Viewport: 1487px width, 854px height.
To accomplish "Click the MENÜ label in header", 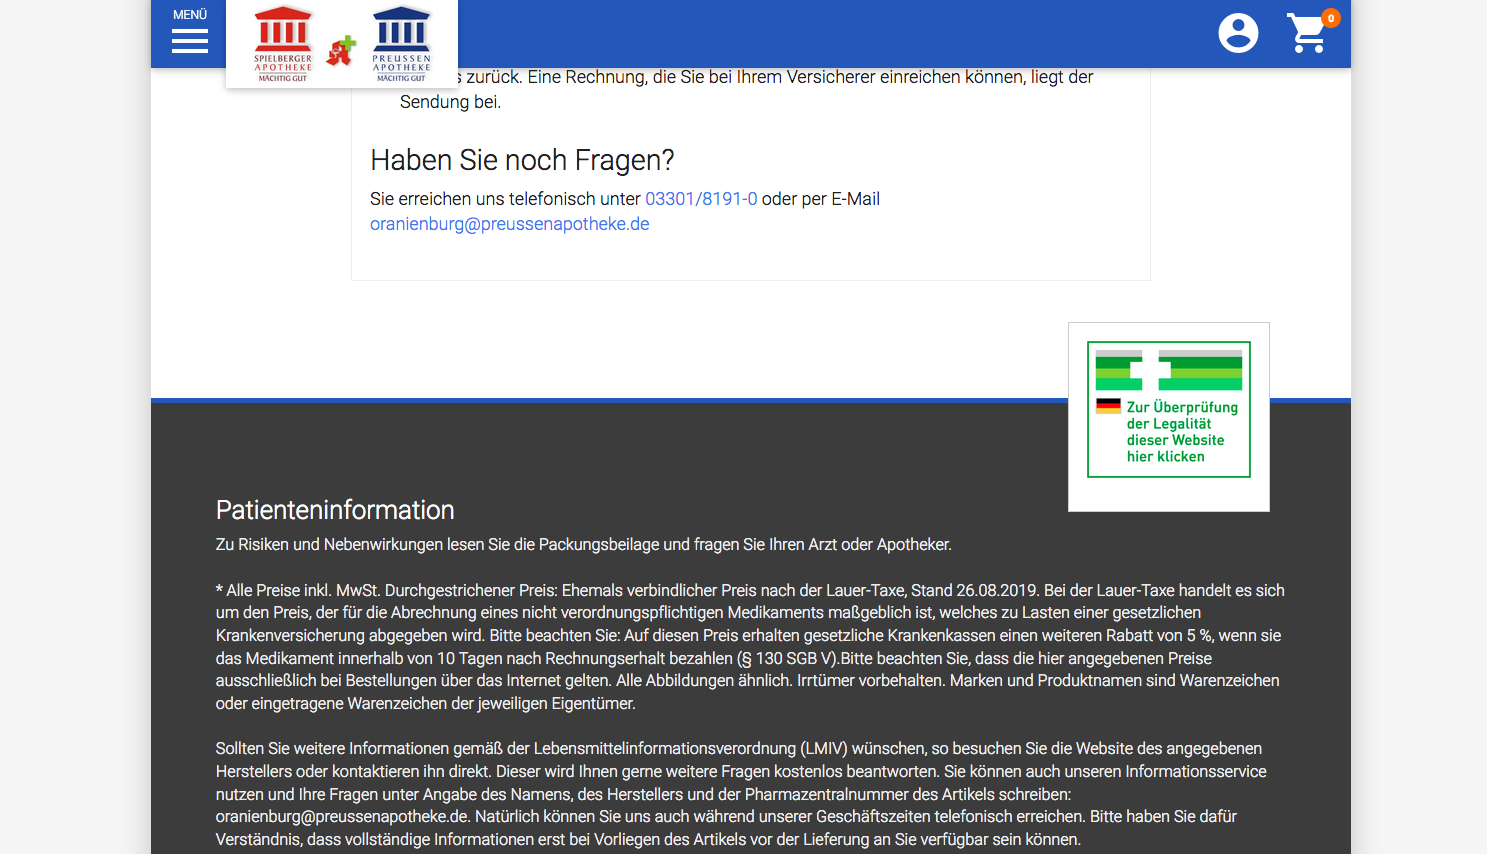I will point(190,15).
